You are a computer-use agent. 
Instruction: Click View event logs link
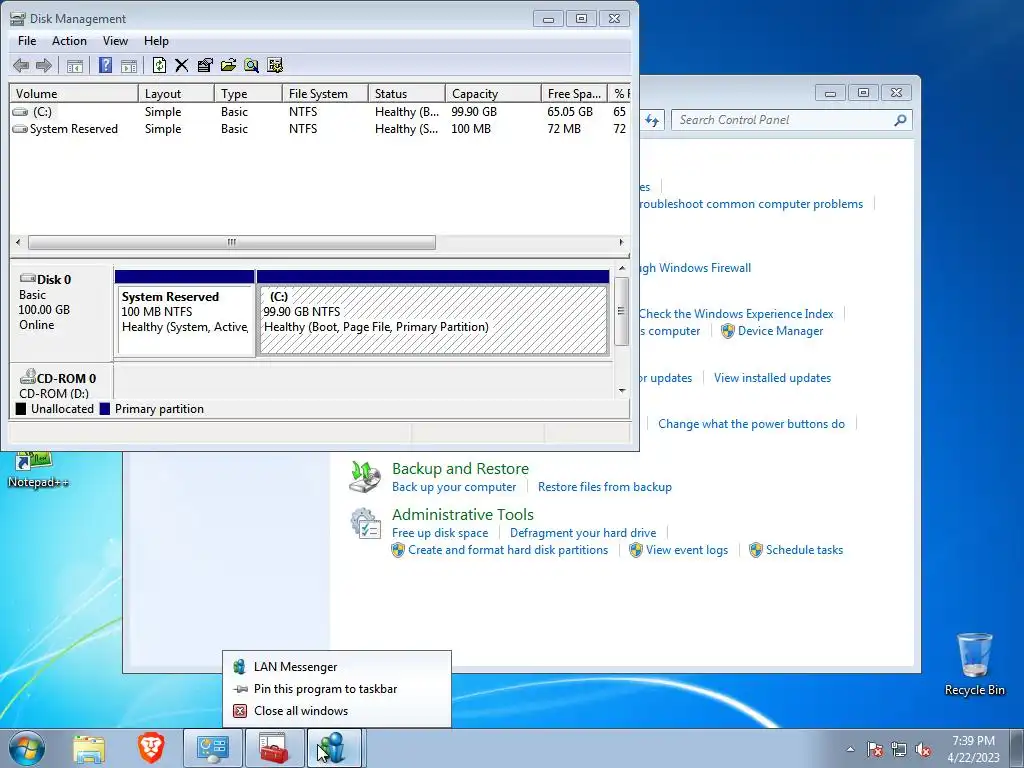[x=687, y=550]
